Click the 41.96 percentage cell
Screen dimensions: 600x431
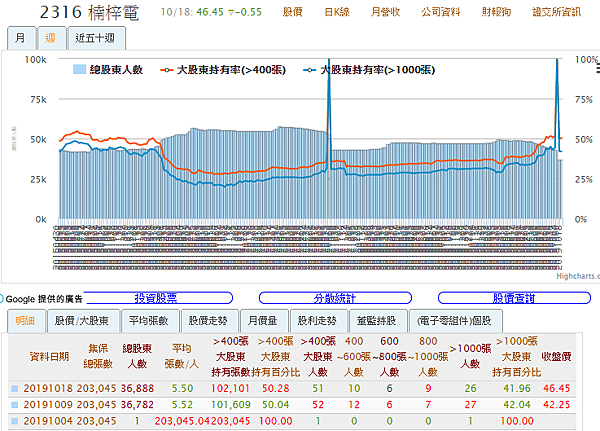[517, 389]
